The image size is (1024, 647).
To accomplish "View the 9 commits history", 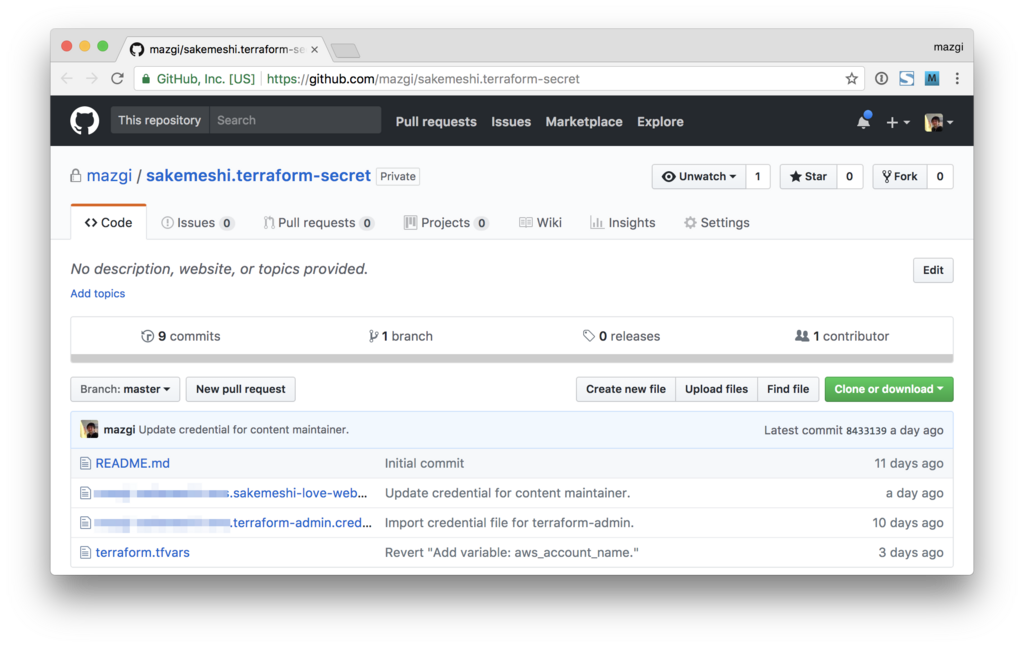I will click(x=181, y=336).
